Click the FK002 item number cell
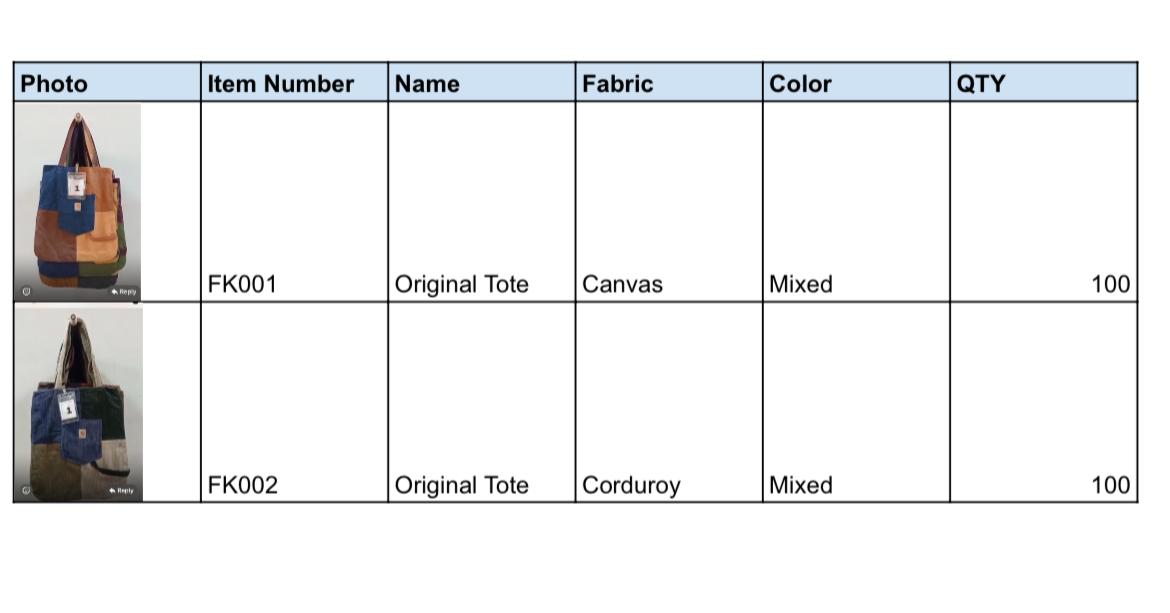The height and width of the screenshot is (613, 1170). [x=242, y=486]
